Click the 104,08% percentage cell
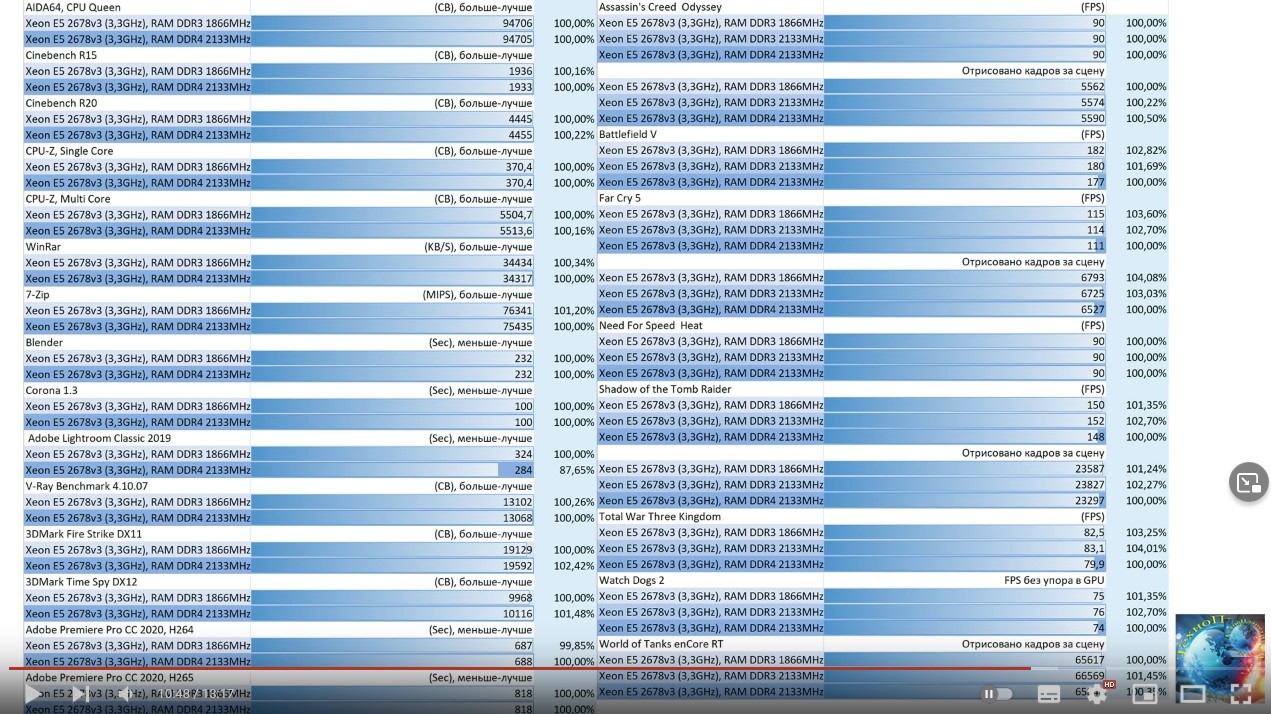Screen dimensions: 1271x714 tap(1146, 278)
